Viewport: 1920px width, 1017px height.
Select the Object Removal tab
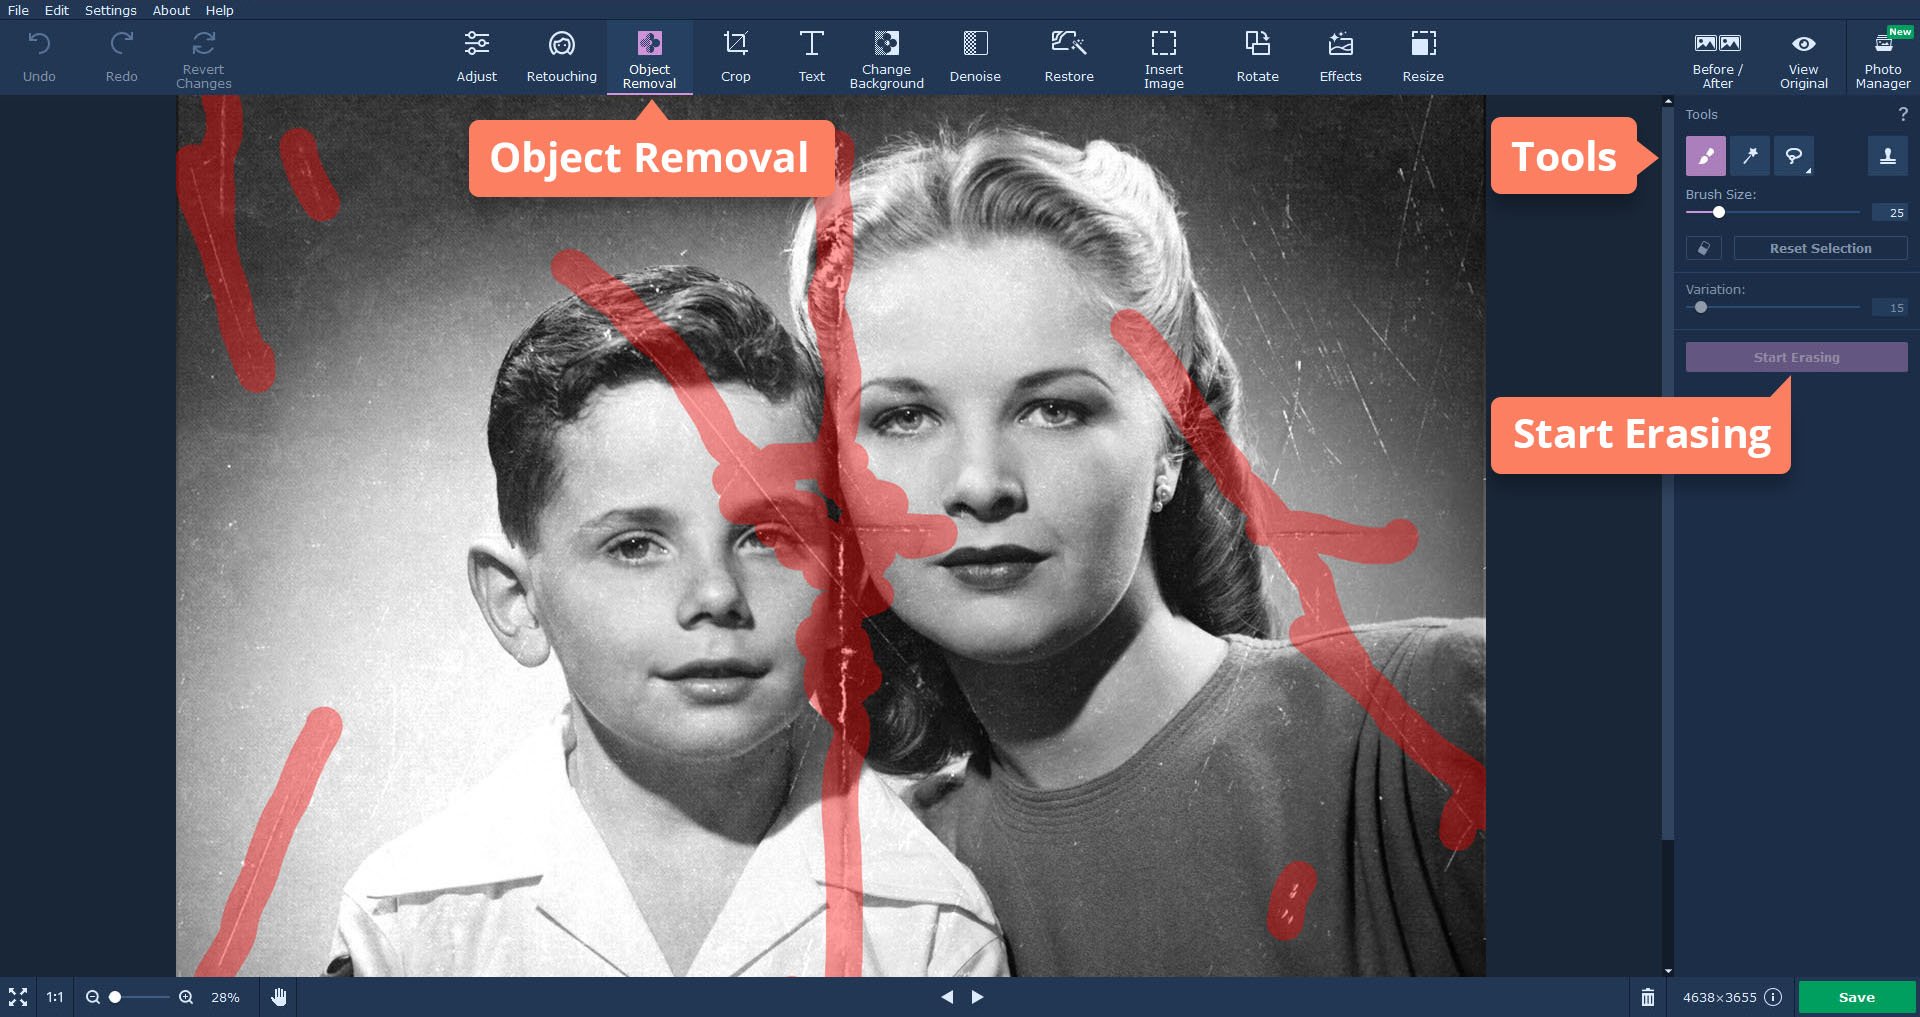pyautogui.click(x=650, y=57)
